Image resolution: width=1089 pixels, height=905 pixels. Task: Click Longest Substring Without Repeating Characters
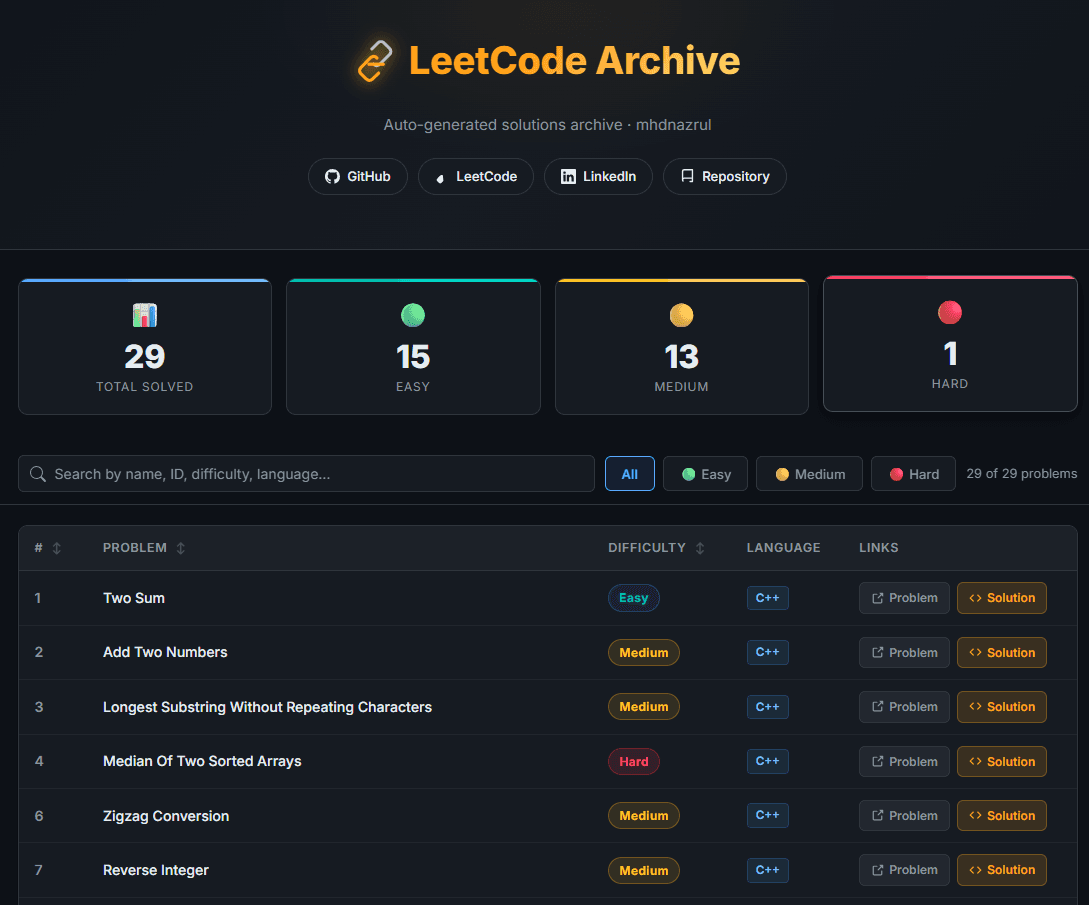267,707
